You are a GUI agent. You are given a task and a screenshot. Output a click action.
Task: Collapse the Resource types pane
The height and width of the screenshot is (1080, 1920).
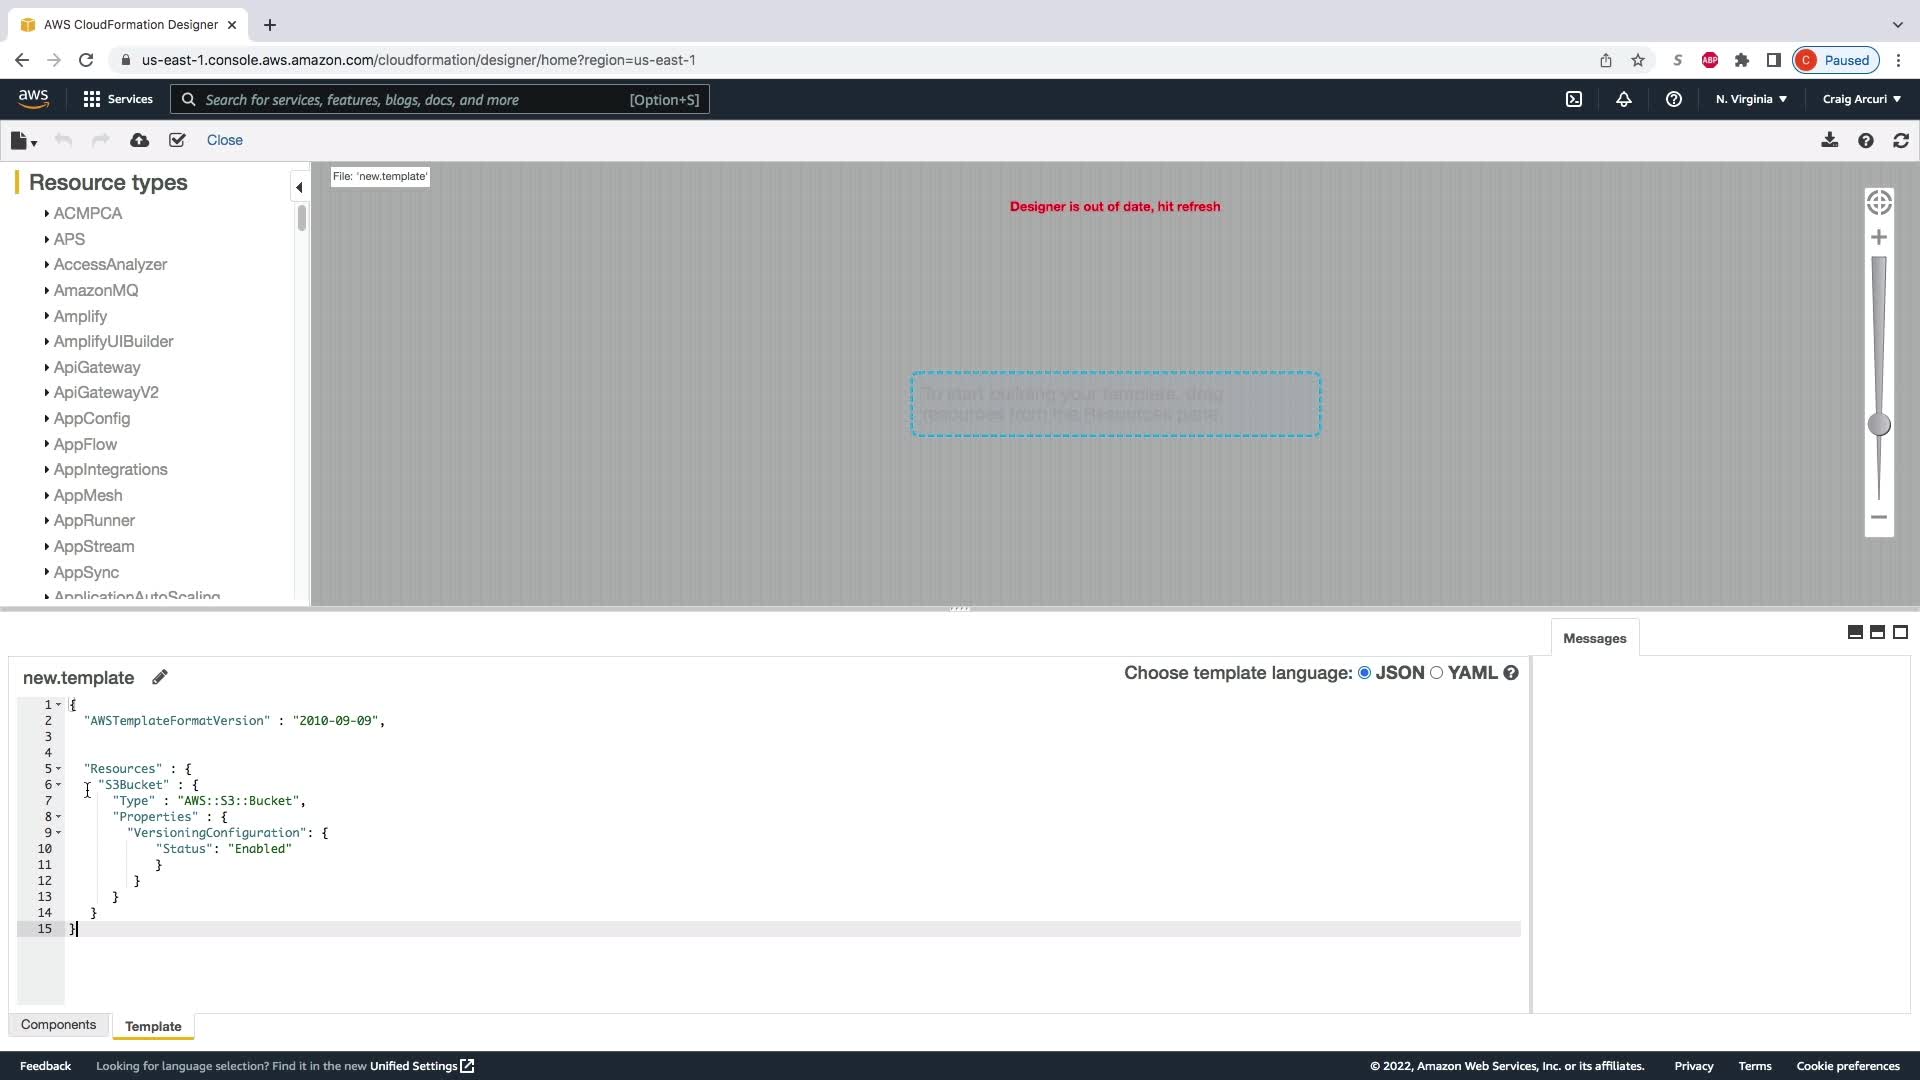299,187
